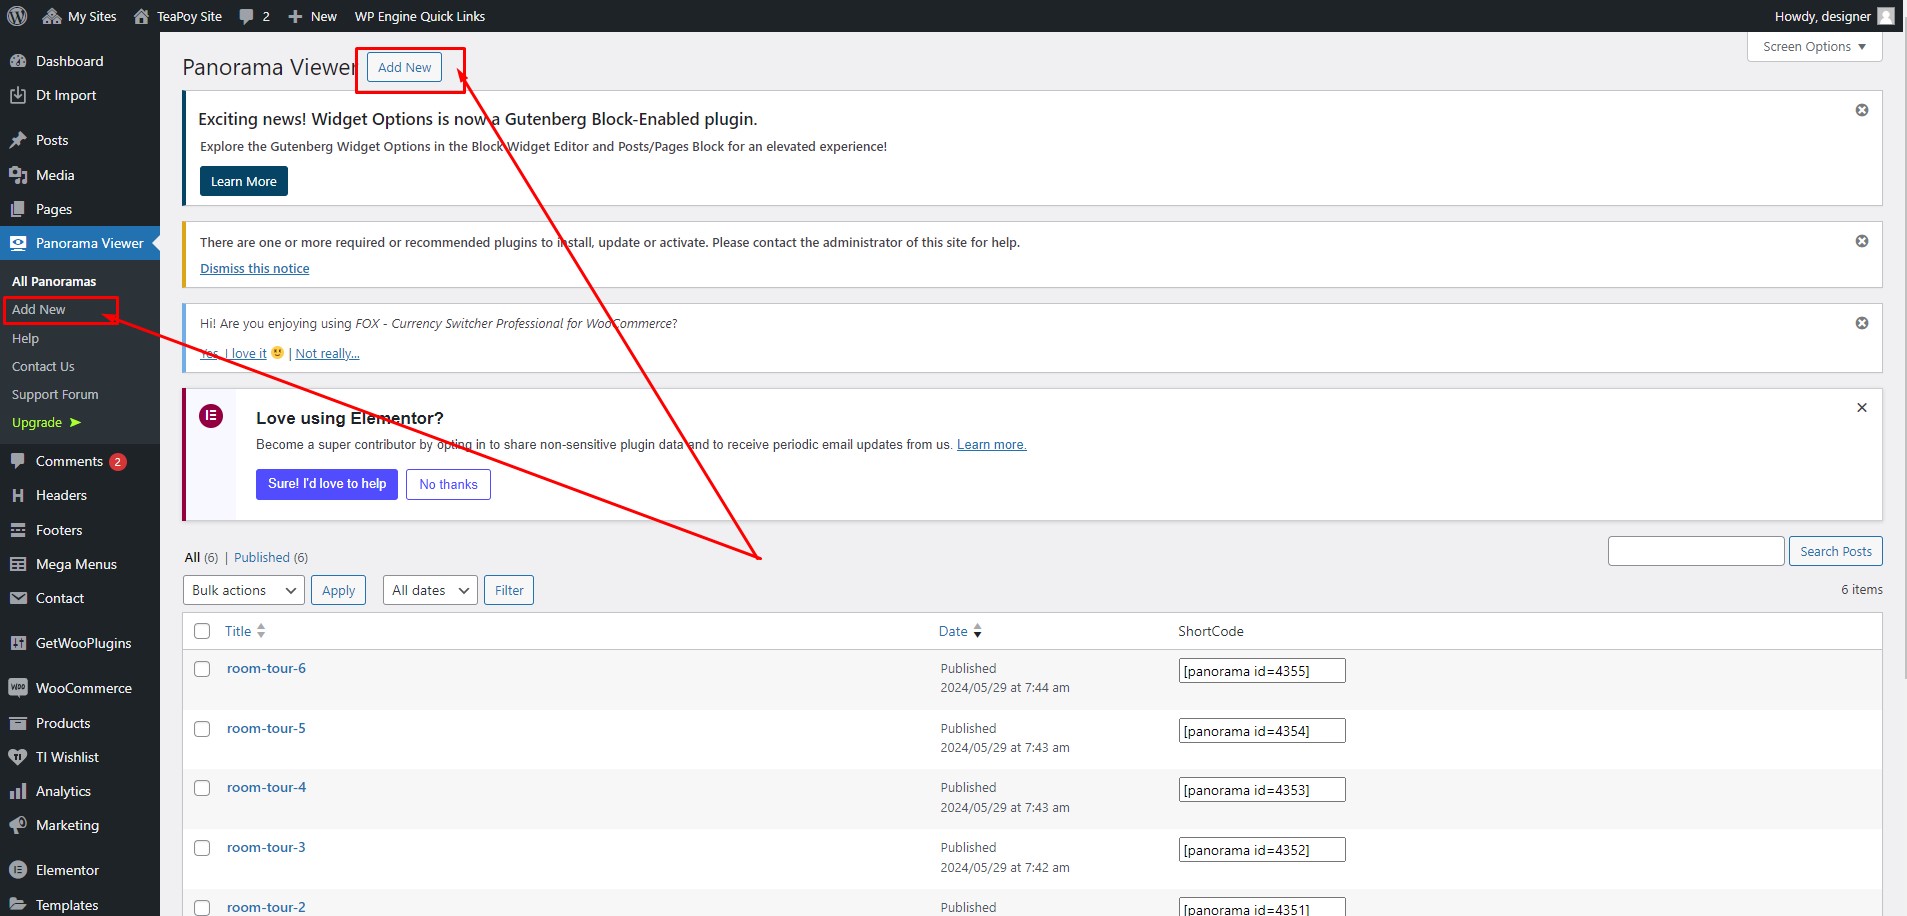Click the Comments sidebar icon
The image size is (1907, 916).
(x=18, y=461)
